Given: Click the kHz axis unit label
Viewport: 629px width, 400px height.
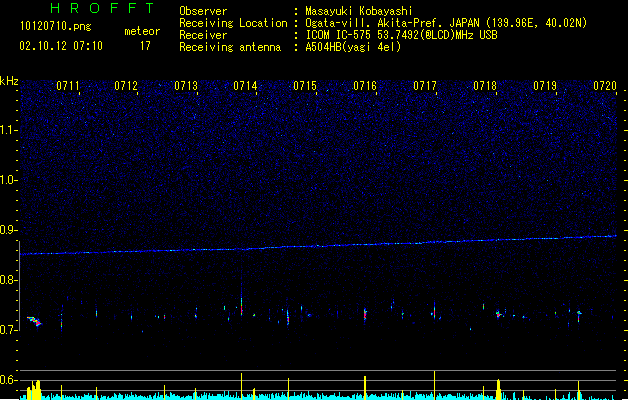Looking at the screenshot, I should (9, 81).
